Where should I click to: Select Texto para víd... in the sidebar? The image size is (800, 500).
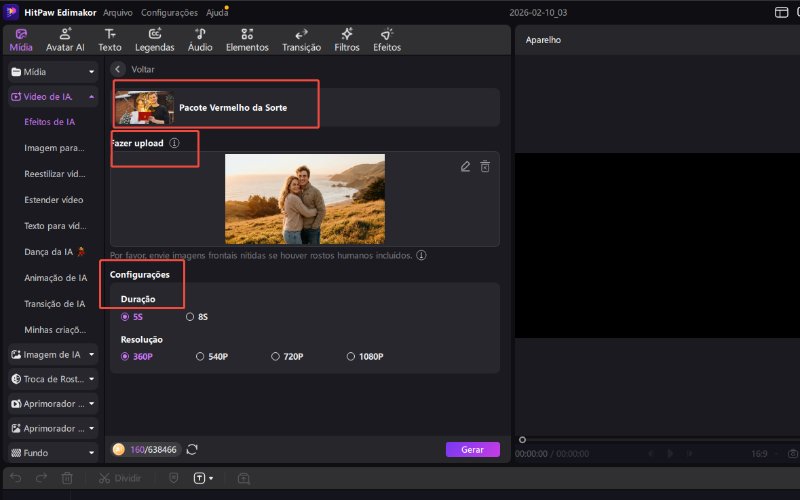(x=55, y=226)
